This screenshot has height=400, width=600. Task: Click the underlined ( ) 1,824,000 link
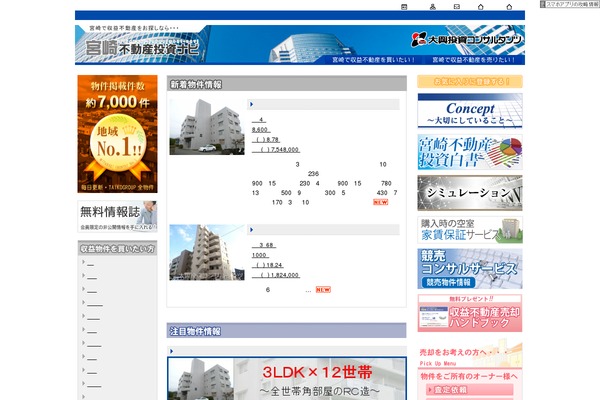276,275
